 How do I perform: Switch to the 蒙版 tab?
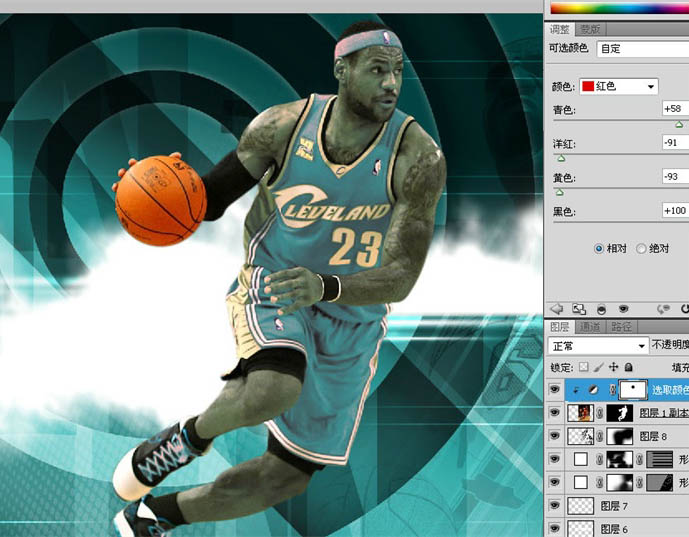[x=591, y=29]
